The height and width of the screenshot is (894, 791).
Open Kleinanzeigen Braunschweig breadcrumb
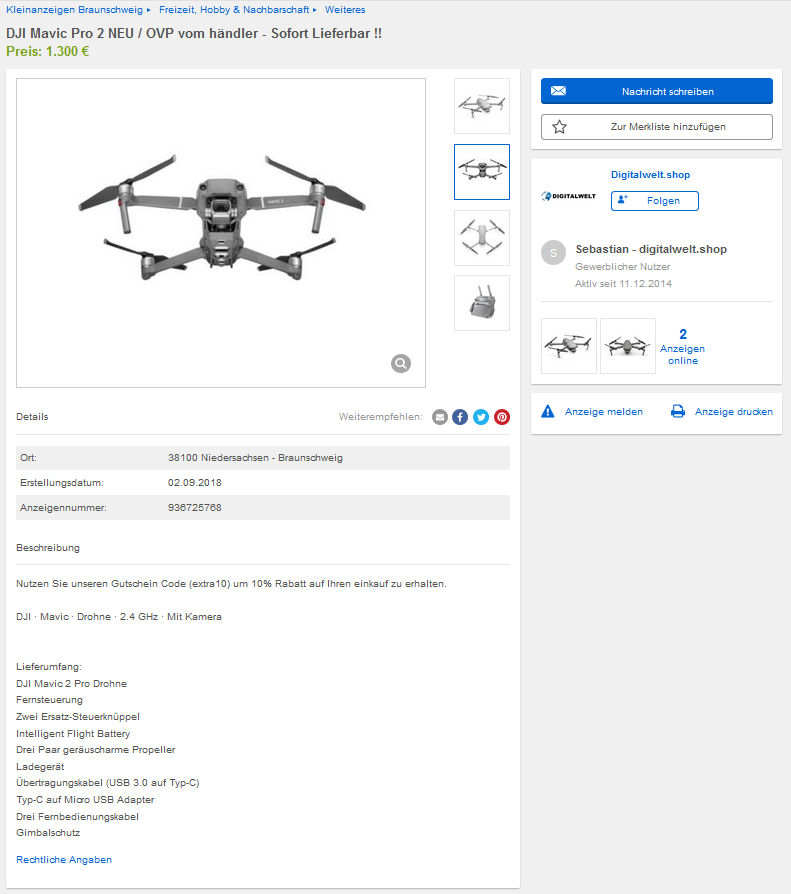(x=75, y=10)
